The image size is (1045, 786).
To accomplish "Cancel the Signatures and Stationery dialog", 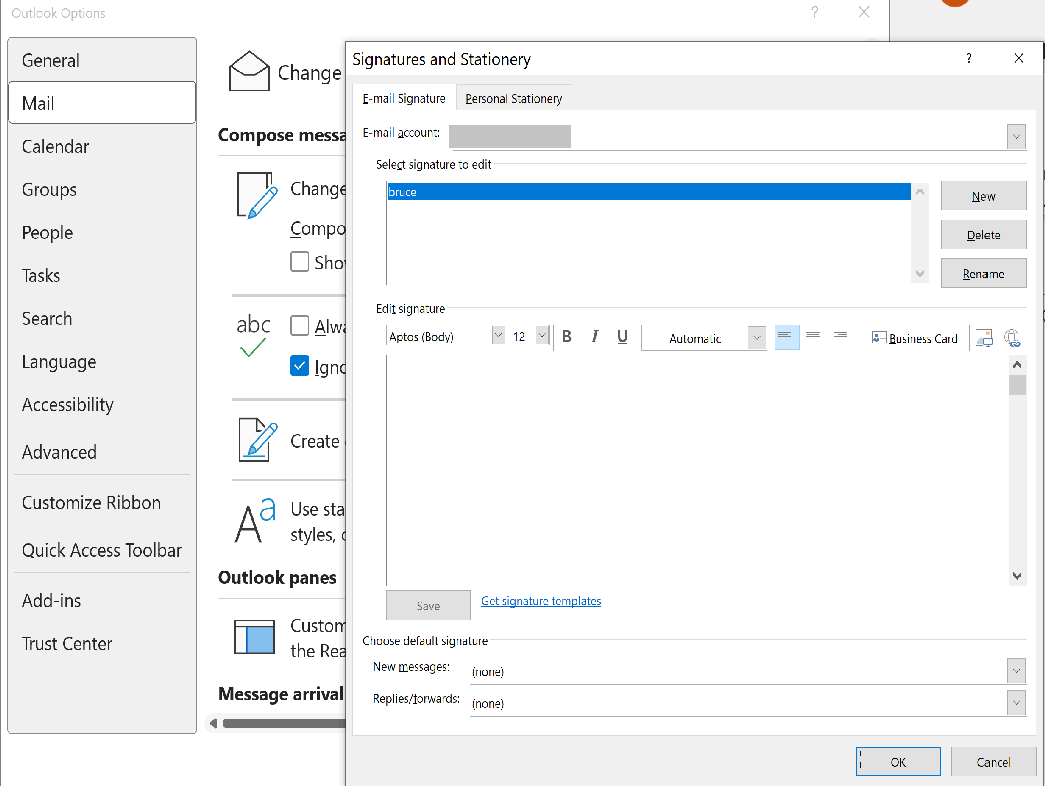I will [x=993, y=762].
